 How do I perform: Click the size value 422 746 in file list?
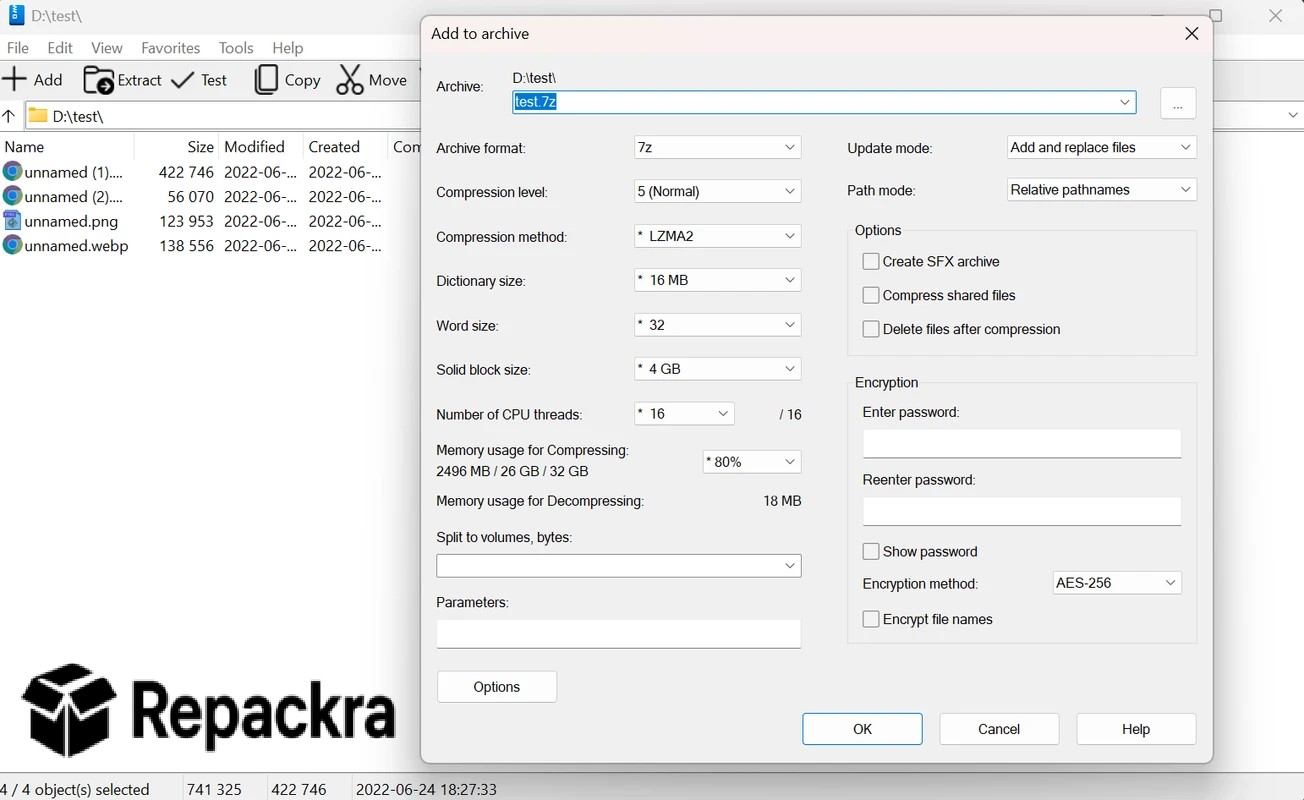tap(186, 172)
